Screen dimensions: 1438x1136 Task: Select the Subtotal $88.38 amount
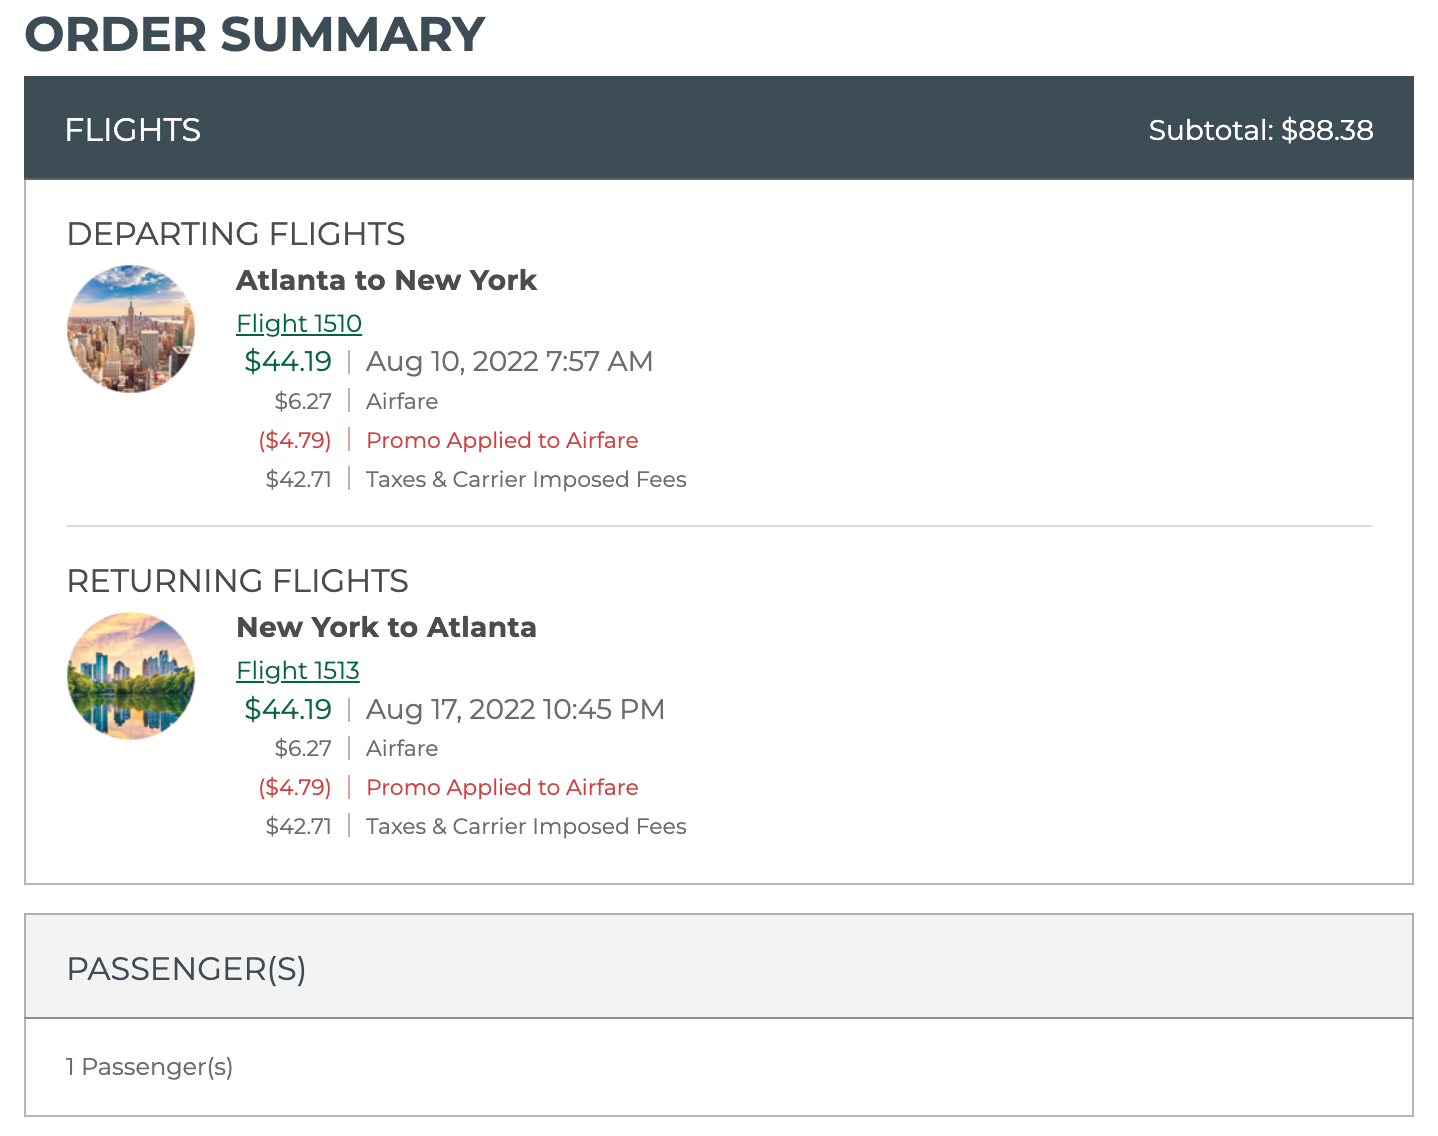tap(1261, 129)
